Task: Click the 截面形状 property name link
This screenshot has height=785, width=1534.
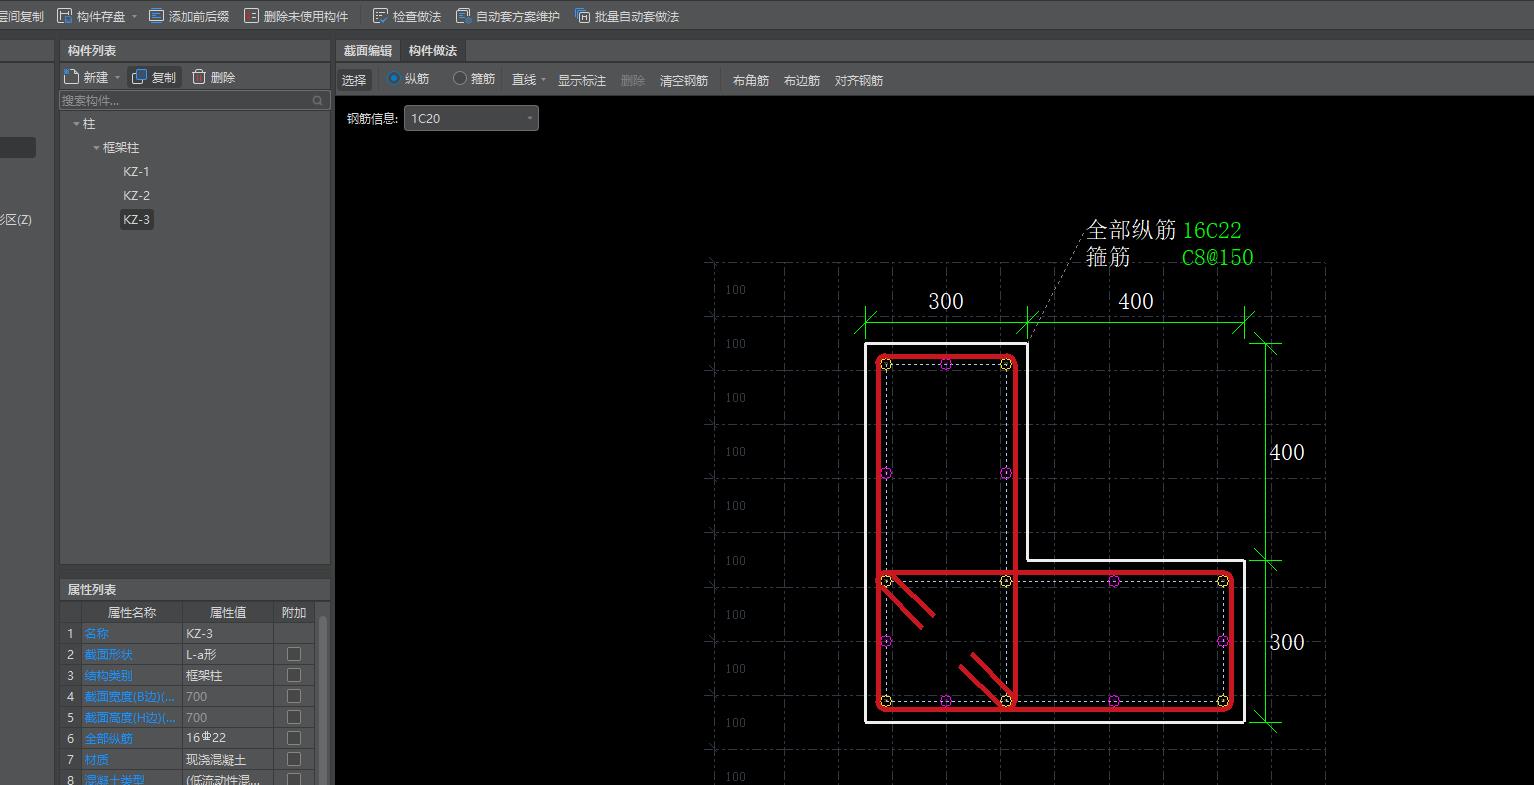Action: 108,654
